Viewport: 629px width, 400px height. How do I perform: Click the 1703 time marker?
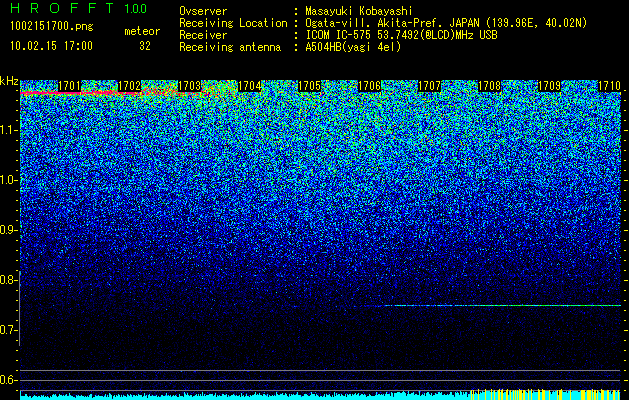189,86
